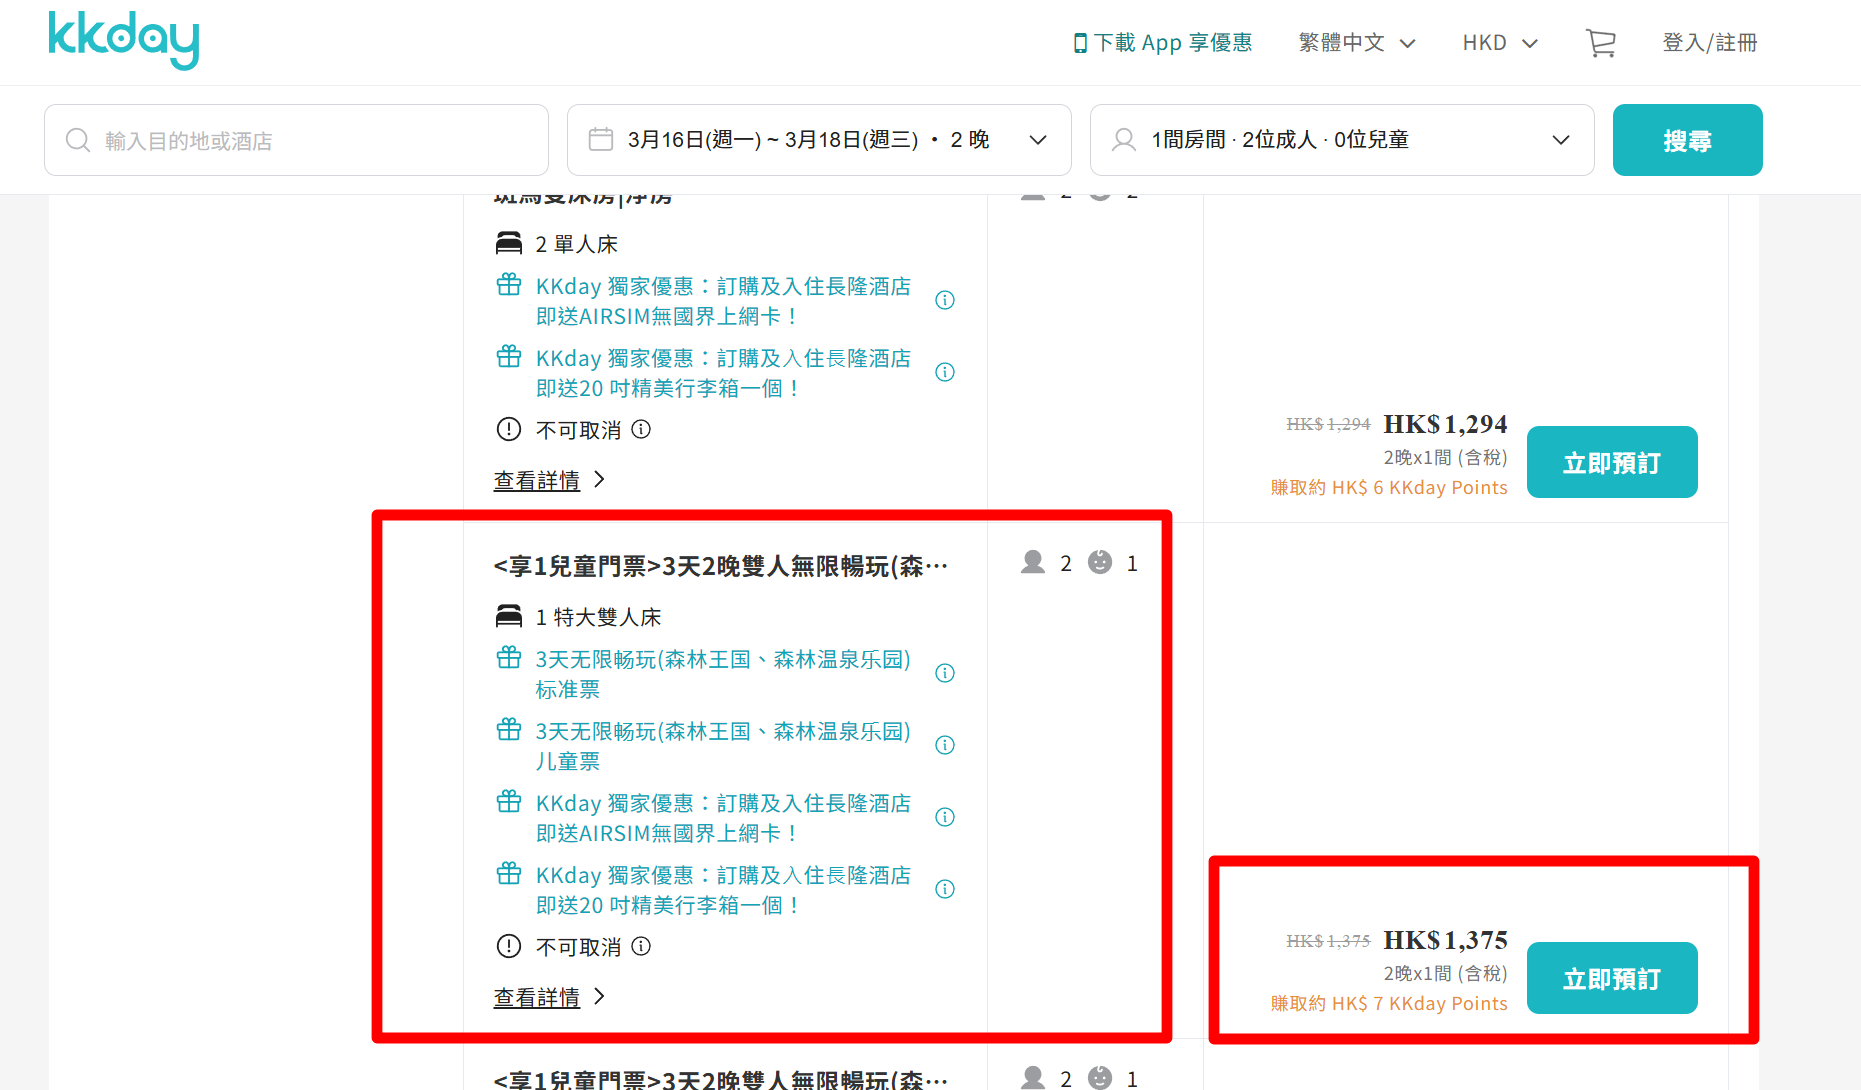
Task: Open 查看詳情 for the 特大雙人床 room
Action: (537, 997)
